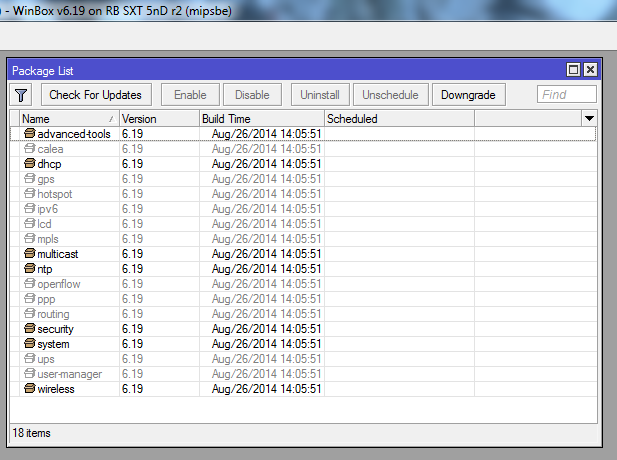
Task: Click the dhcp row build time
Action: tap(266, 164)
